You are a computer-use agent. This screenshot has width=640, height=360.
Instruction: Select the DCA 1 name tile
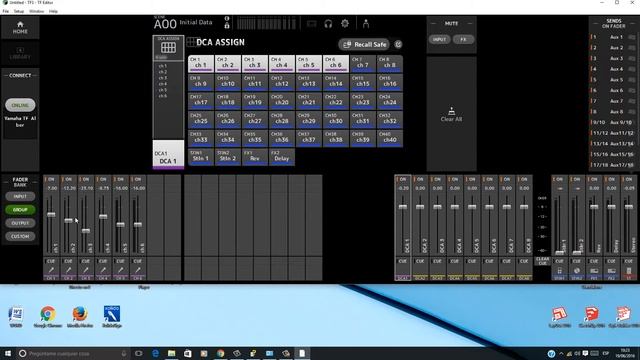[x=168, y=155]
